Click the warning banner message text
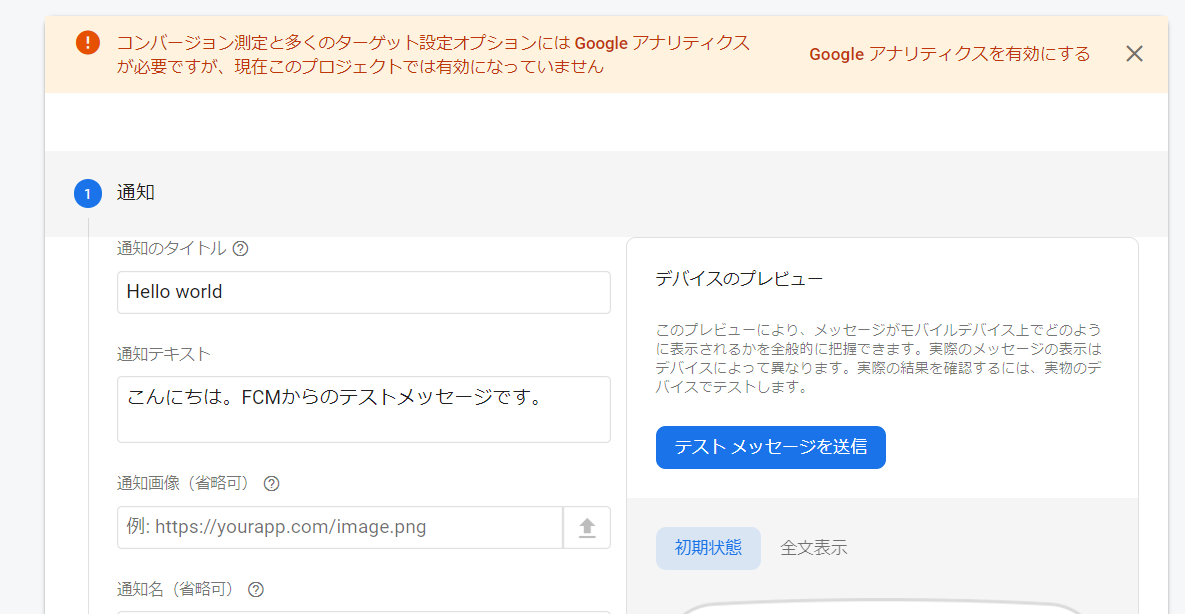The height and width of the screenshot is (614, 1185). [432, 55]
